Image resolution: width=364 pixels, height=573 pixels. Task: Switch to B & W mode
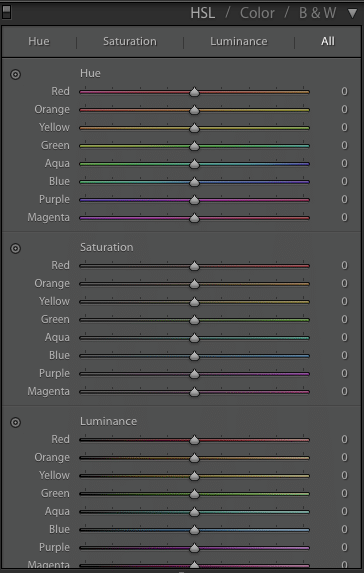tap(318, 13)
